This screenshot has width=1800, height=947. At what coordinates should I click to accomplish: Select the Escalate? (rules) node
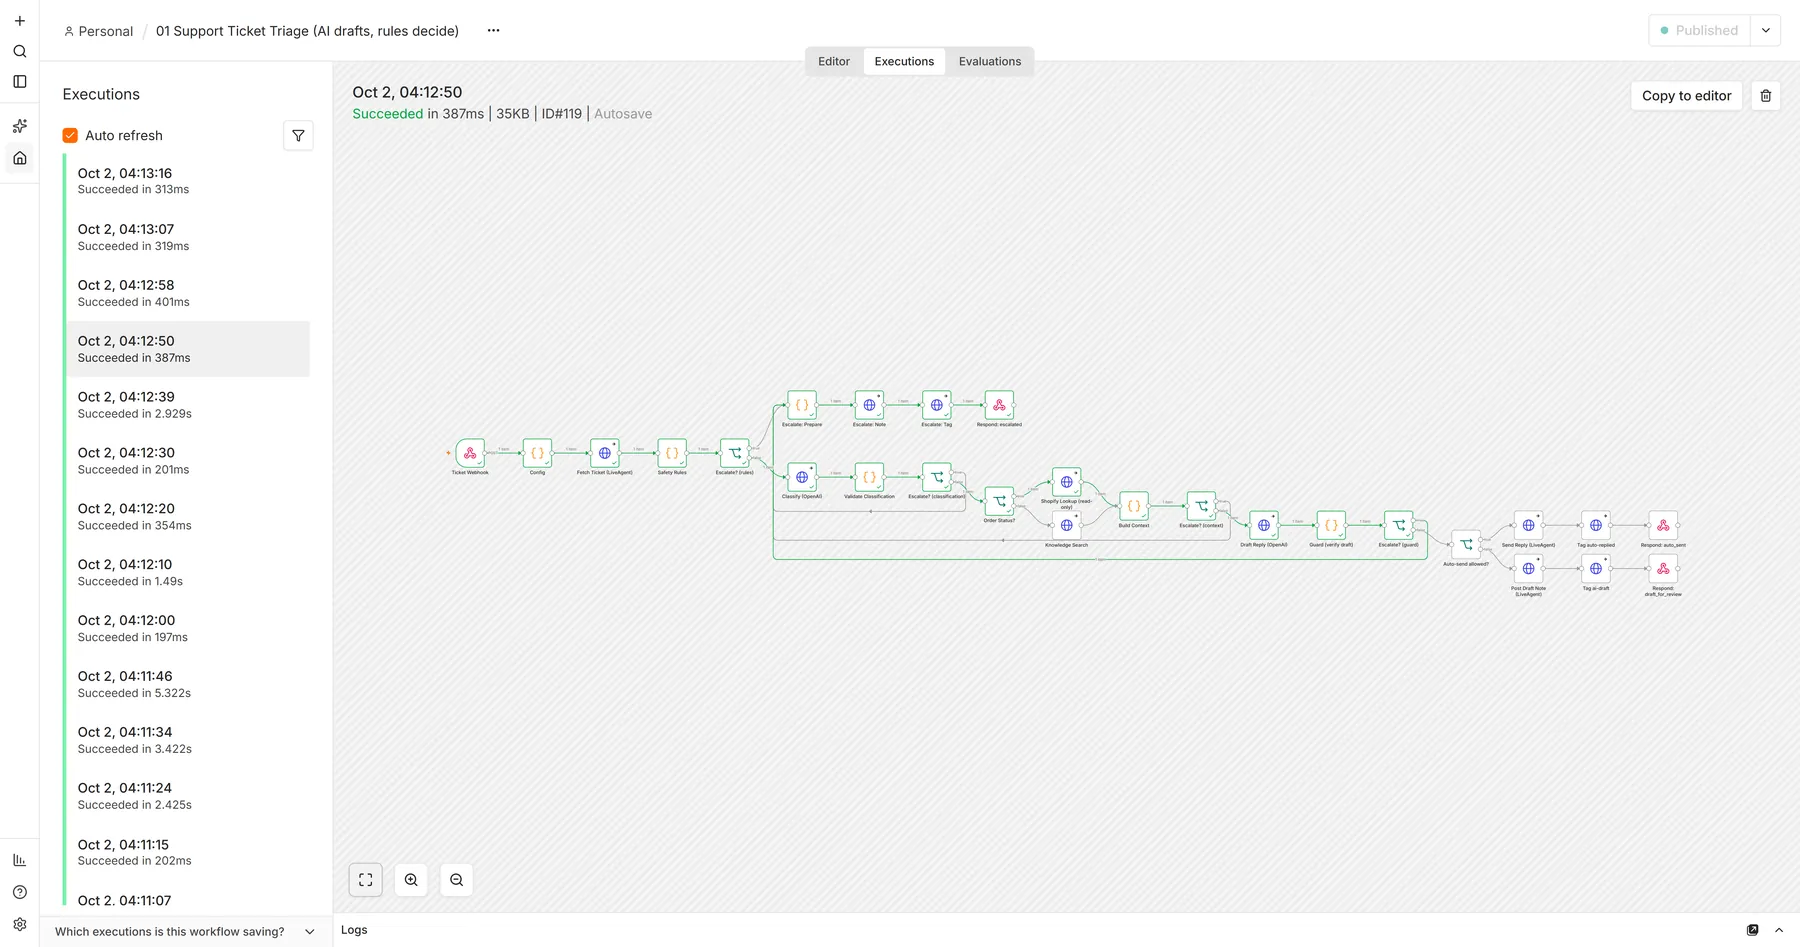pos(735,453)
